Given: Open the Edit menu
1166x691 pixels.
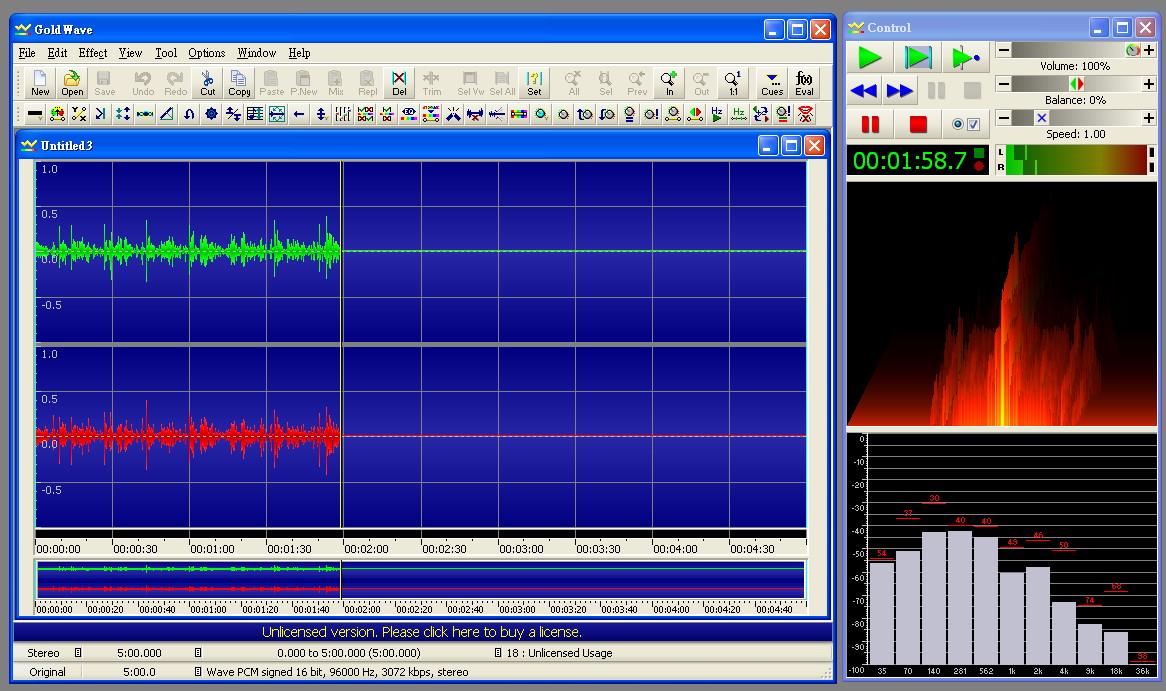Looking at the screenshot, I should [57, 53].
